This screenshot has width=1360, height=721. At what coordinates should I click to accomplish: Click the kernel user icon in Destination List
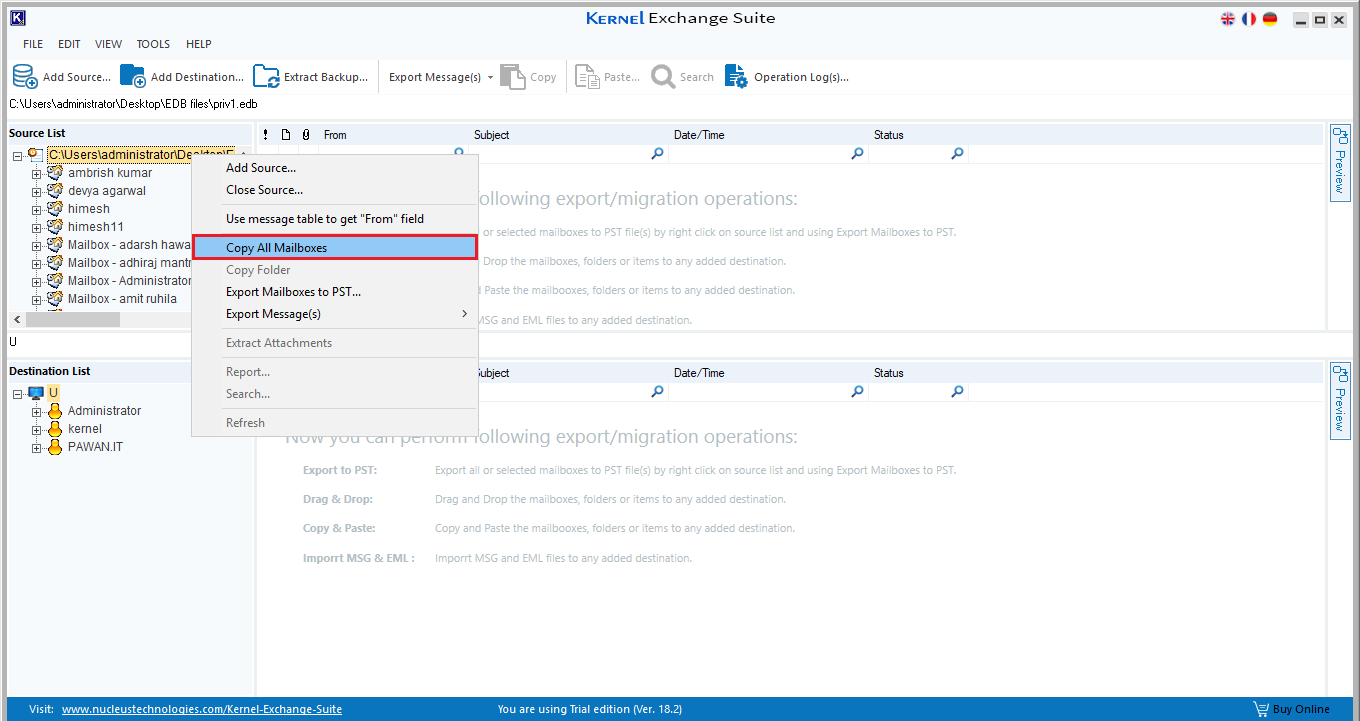tap(55, 429)
